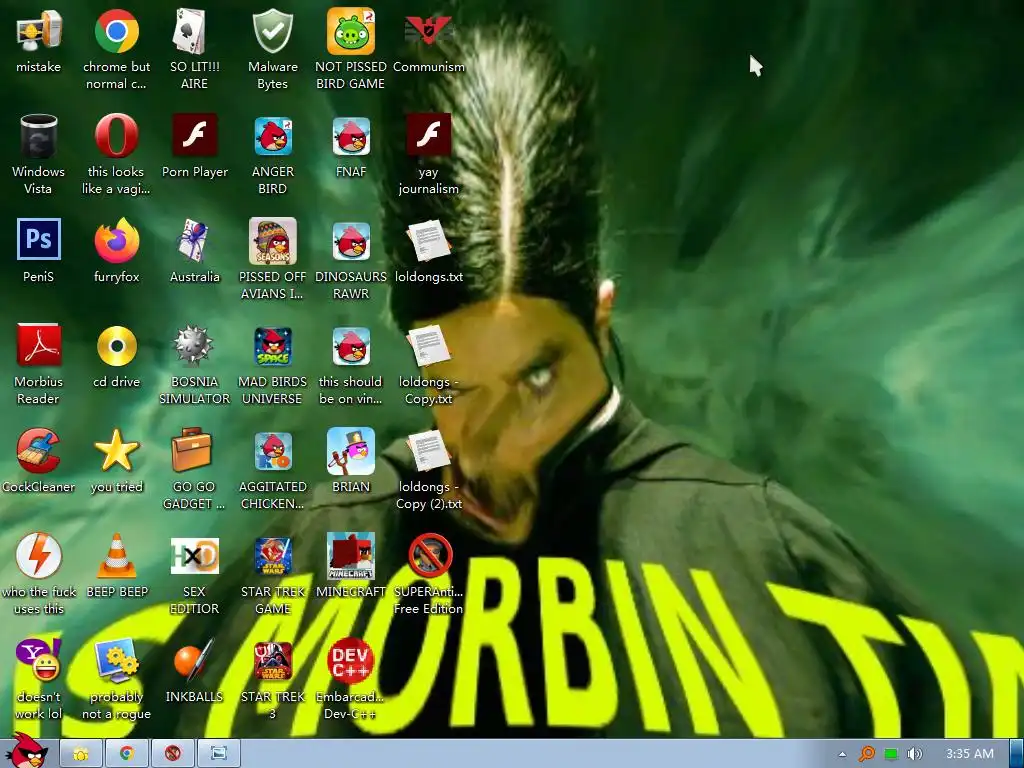Click the 3:35 AM clock
Viewport: 1024px width, 768px height.
click(970, 754)
